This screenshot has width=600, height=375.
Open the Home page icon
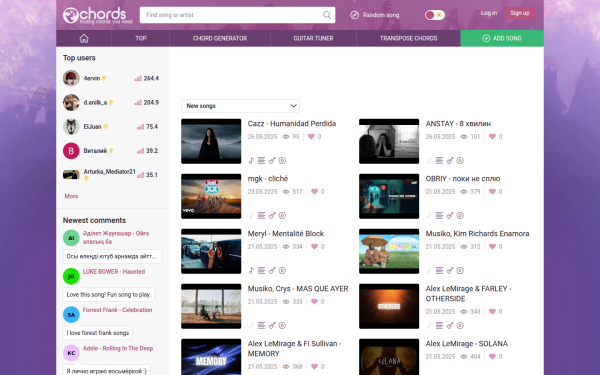(84, 38)
